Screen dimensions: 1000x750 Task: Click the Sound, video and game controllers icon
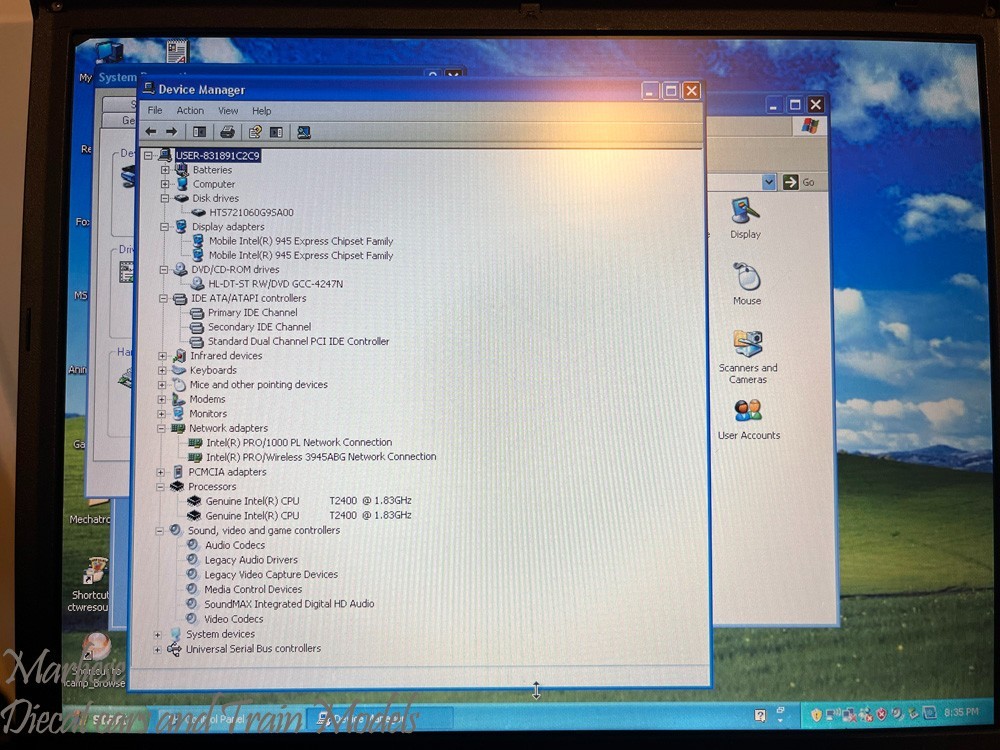pyautogui.click(x=176, y=530)
